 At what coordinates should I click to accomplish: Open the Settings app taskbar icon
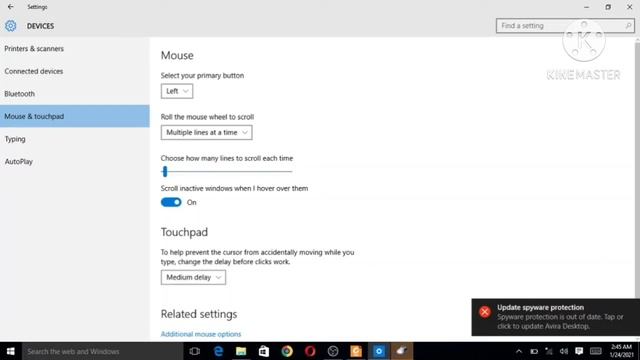(379, 351)
